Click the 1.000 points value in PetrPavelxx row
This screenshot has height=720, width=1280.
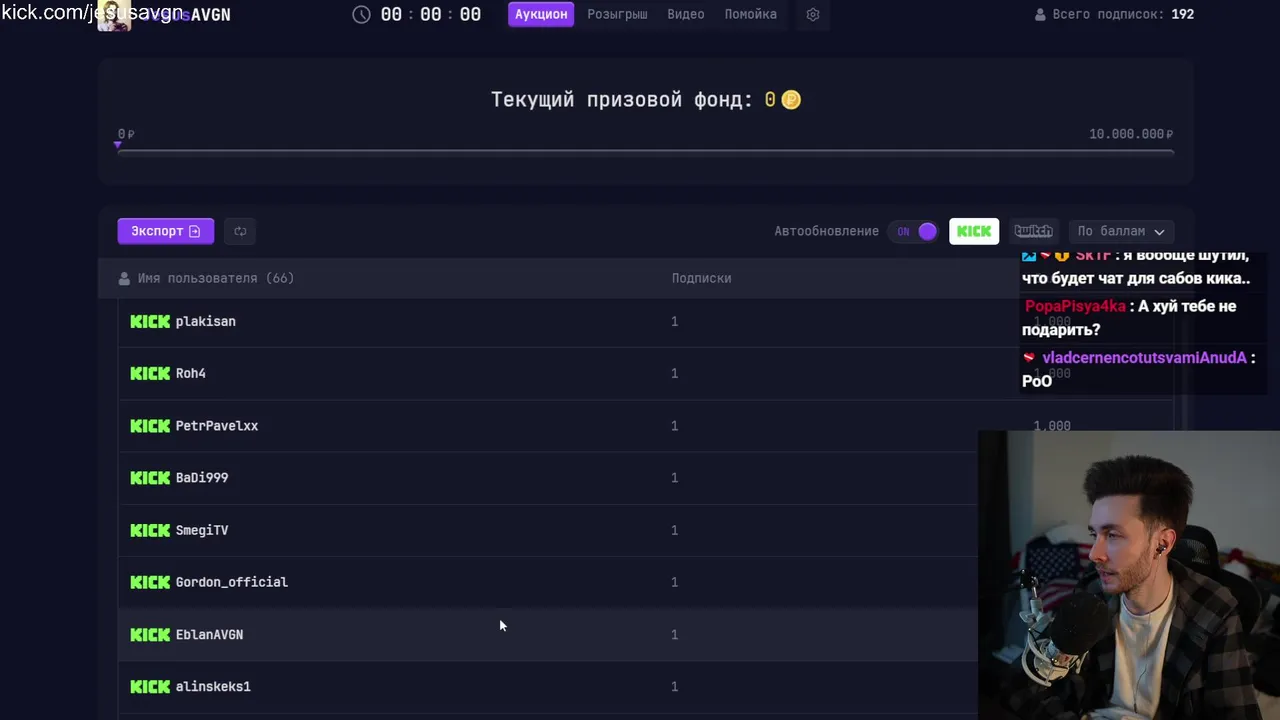tap(1052, 426)
